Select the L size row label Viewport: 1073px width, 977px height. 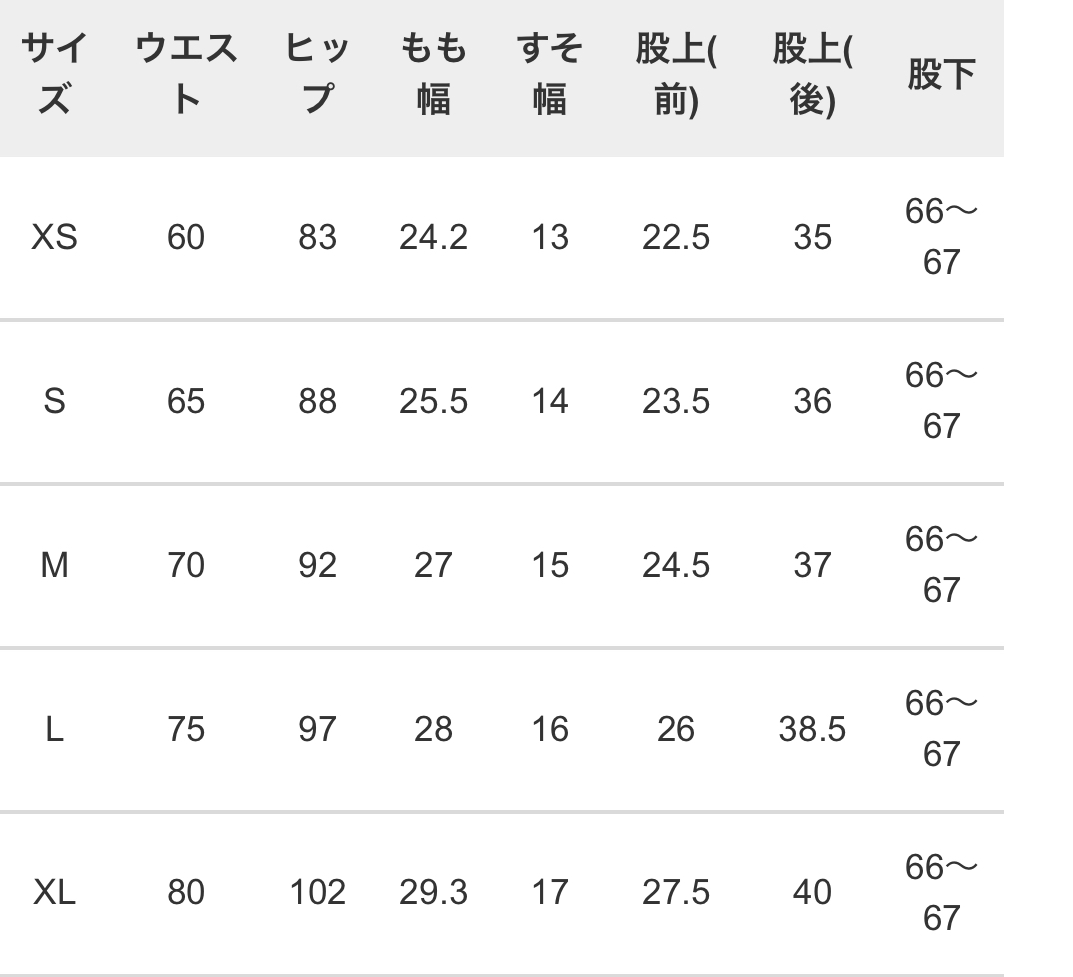coord(54,729)
